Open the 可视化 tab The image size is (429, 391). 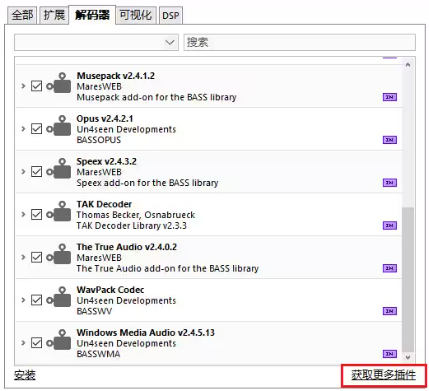[136, 15]
